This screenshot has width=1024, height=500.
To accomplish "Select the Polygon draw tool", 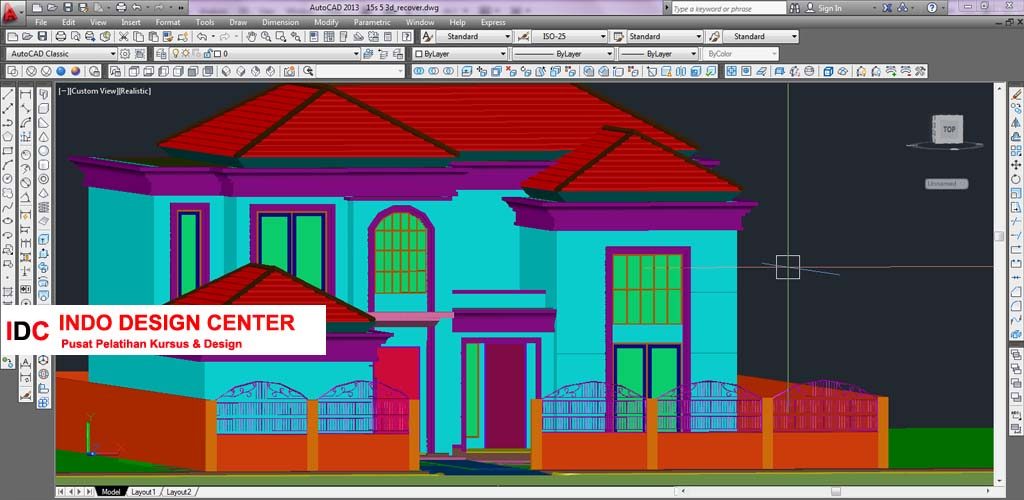I will point(8,136).
